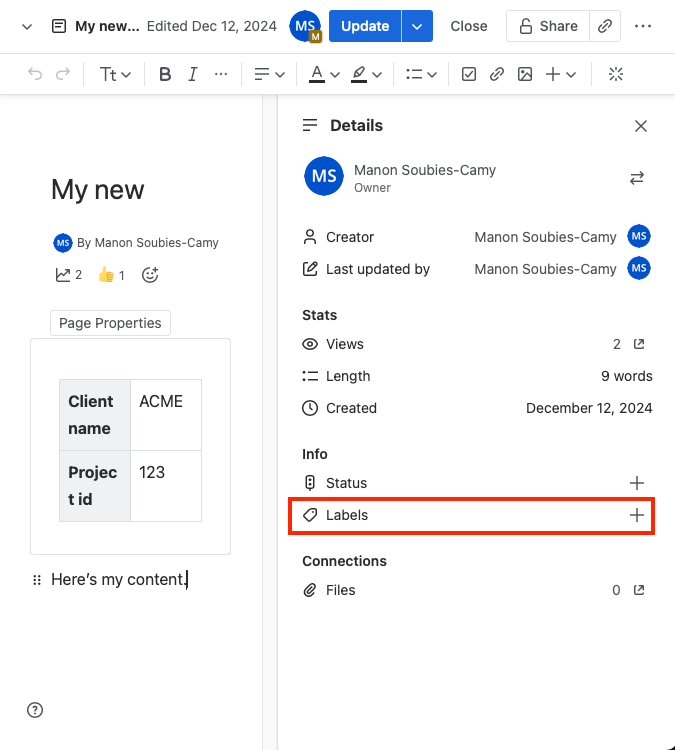Expand the insert menu chevron
Screen dimensions: 675x750
tap(571, 75)
